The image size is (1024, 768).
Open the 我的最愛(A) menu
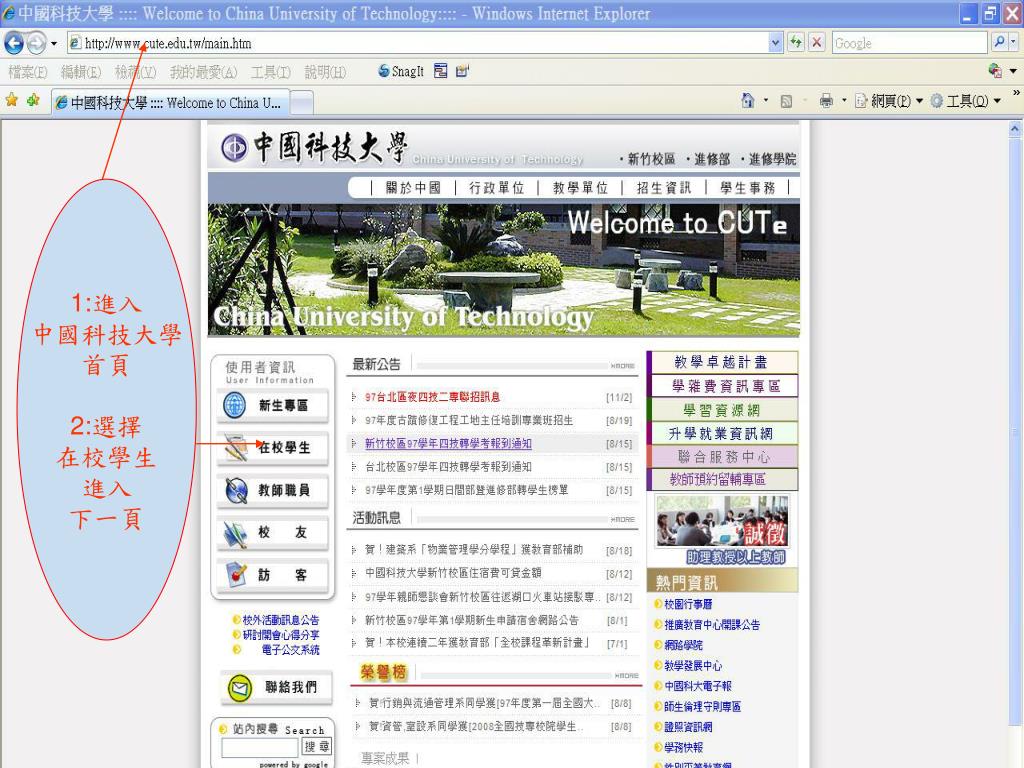pyautogui.click(x=204, y=72)
